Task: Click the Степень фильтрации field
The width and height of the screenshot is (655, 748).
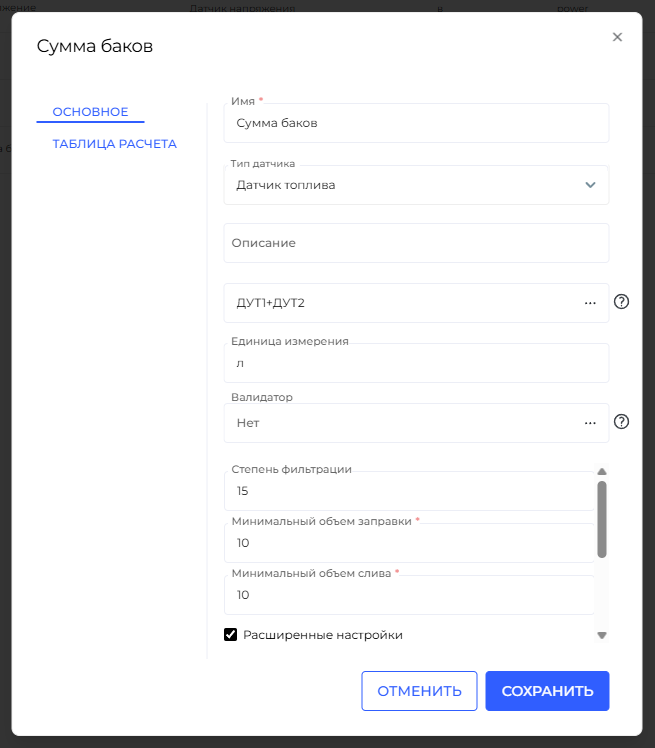Action: tap(410, 491)
